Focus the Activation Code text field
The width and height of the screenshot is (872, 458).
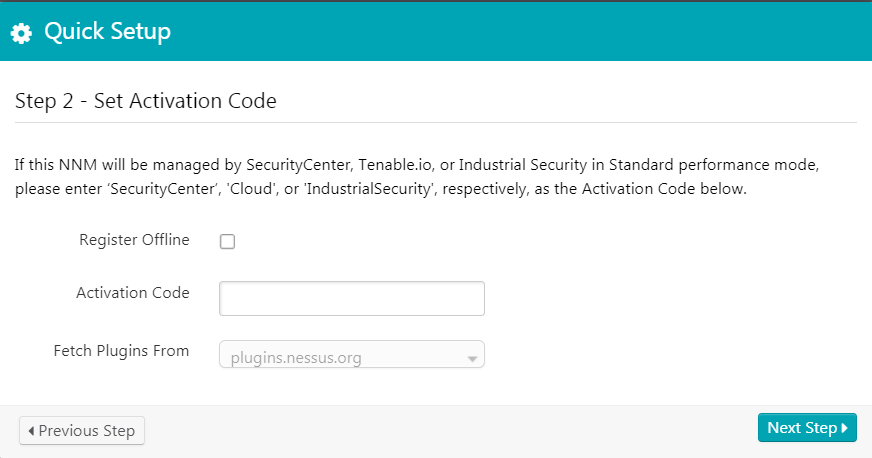click(351, 298)
